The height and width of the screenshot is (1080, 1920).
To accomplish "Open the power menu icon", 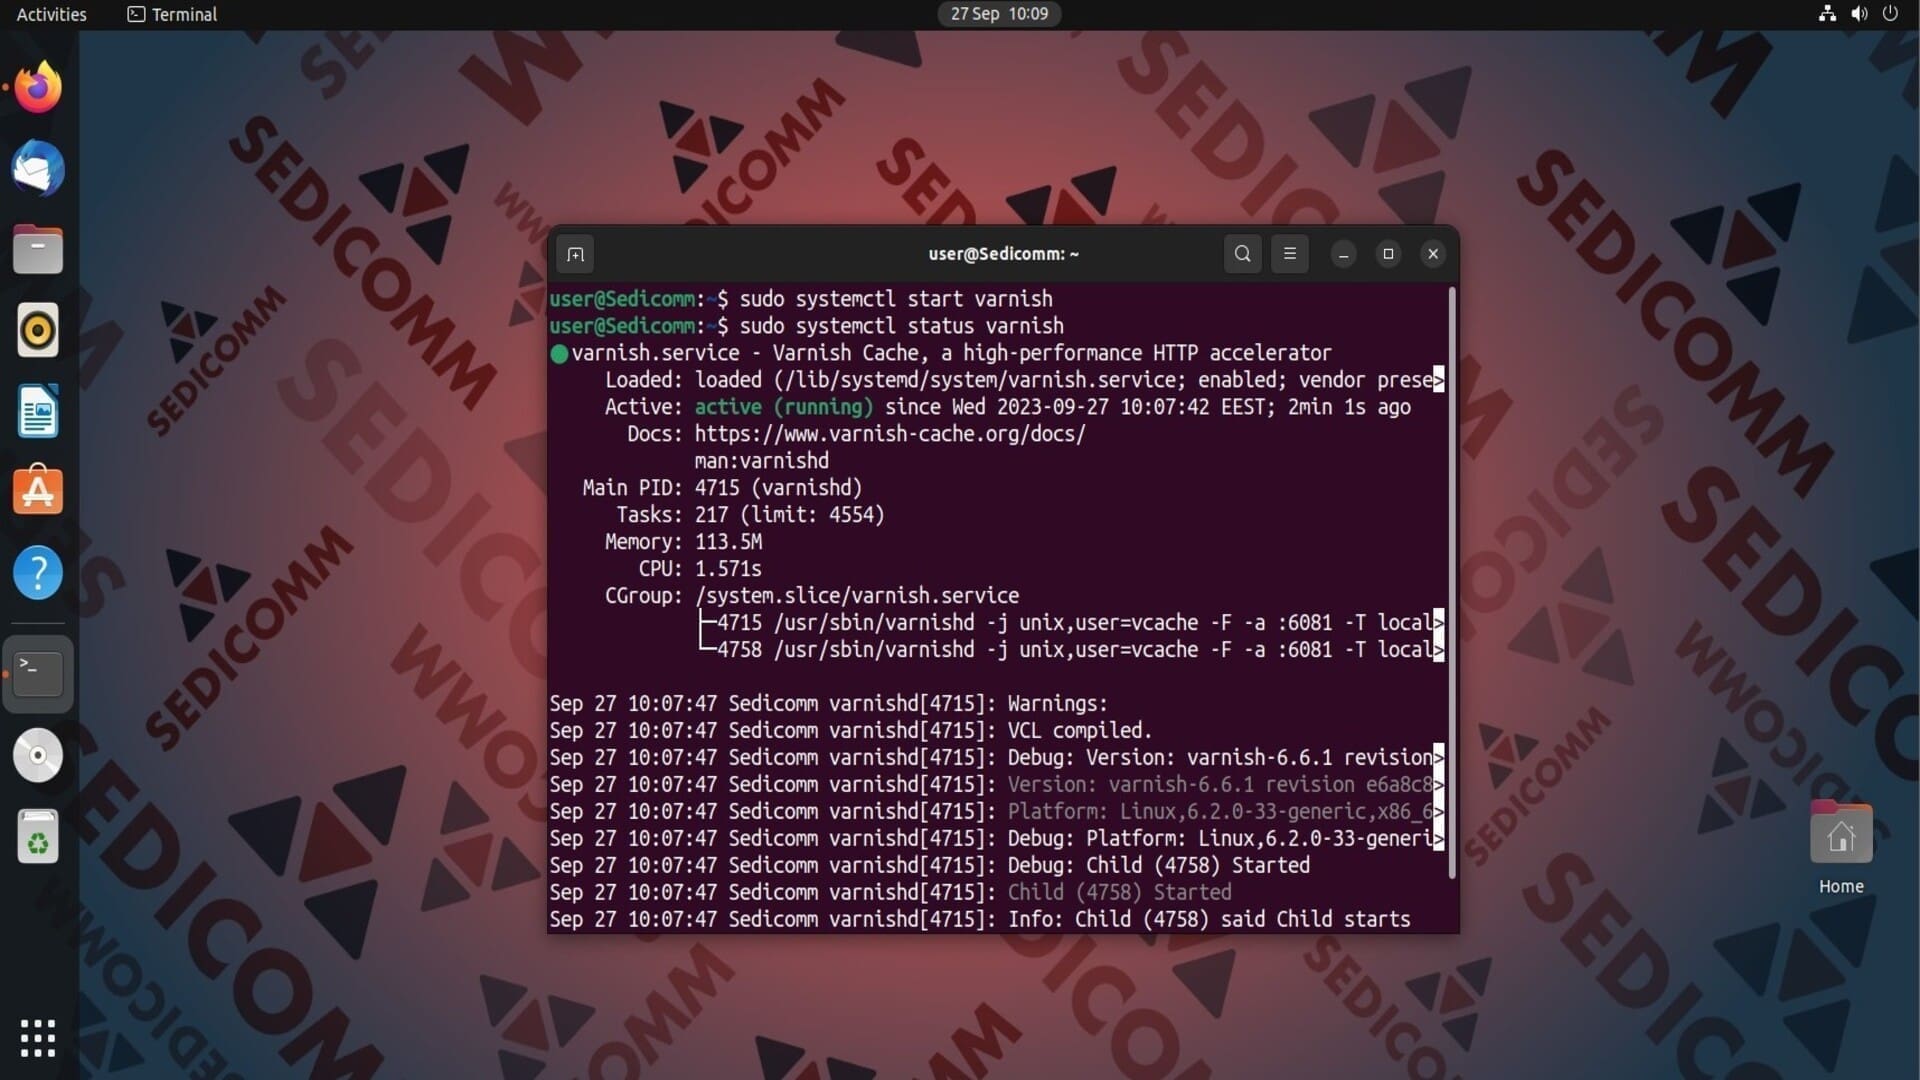I will 1890,14.
